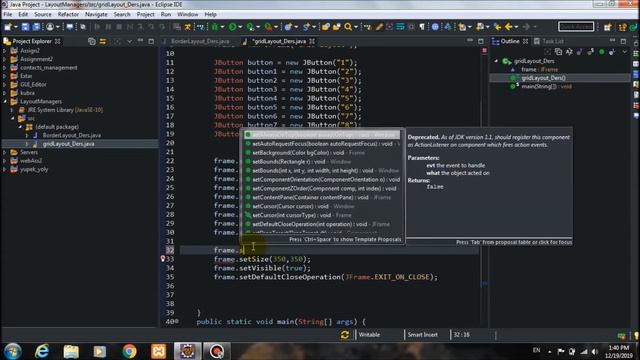Select main(String[]) method in Outline
This screenshot has width=640, height=360.
tap(546, 87)
